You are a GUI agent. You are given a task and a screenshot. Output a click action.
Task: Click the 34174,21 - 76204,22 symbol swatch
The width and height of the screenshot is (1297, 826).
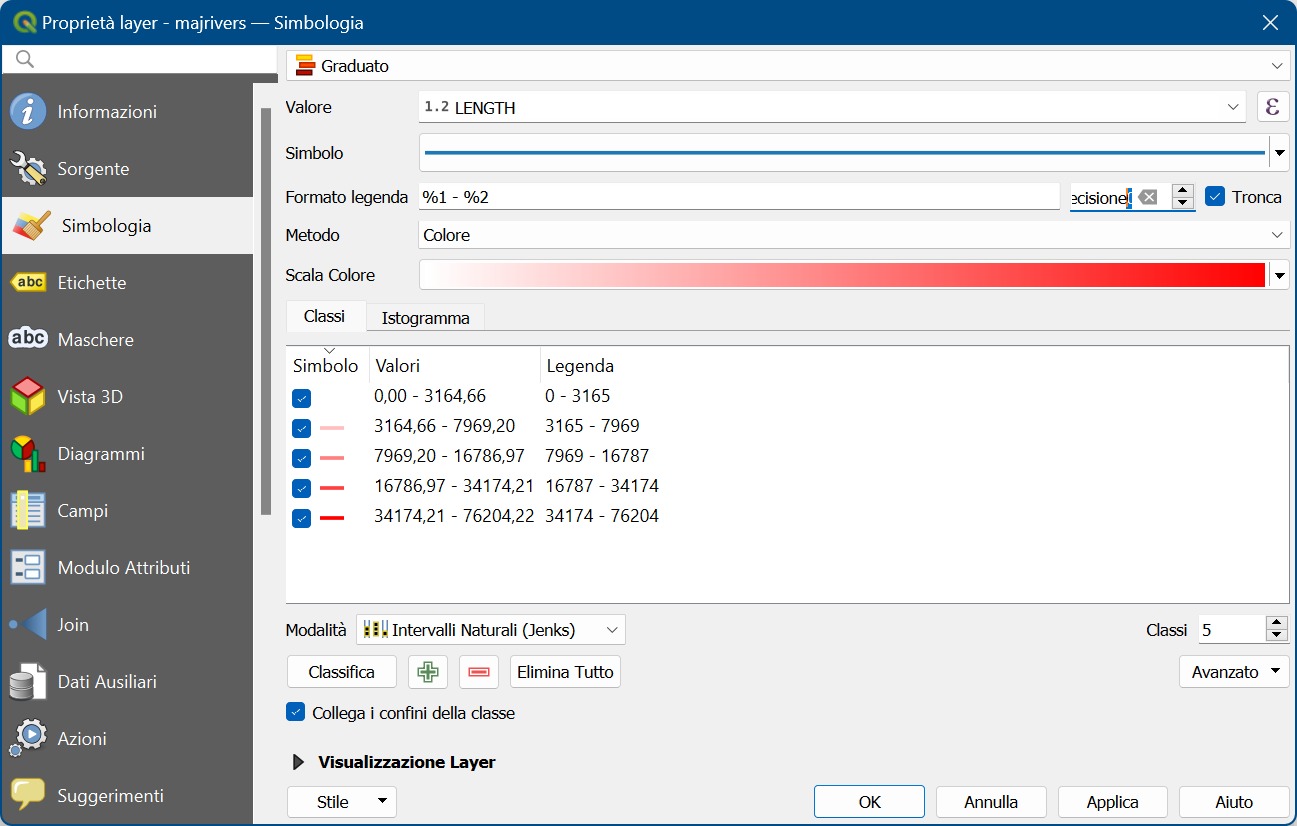(332, 518)
